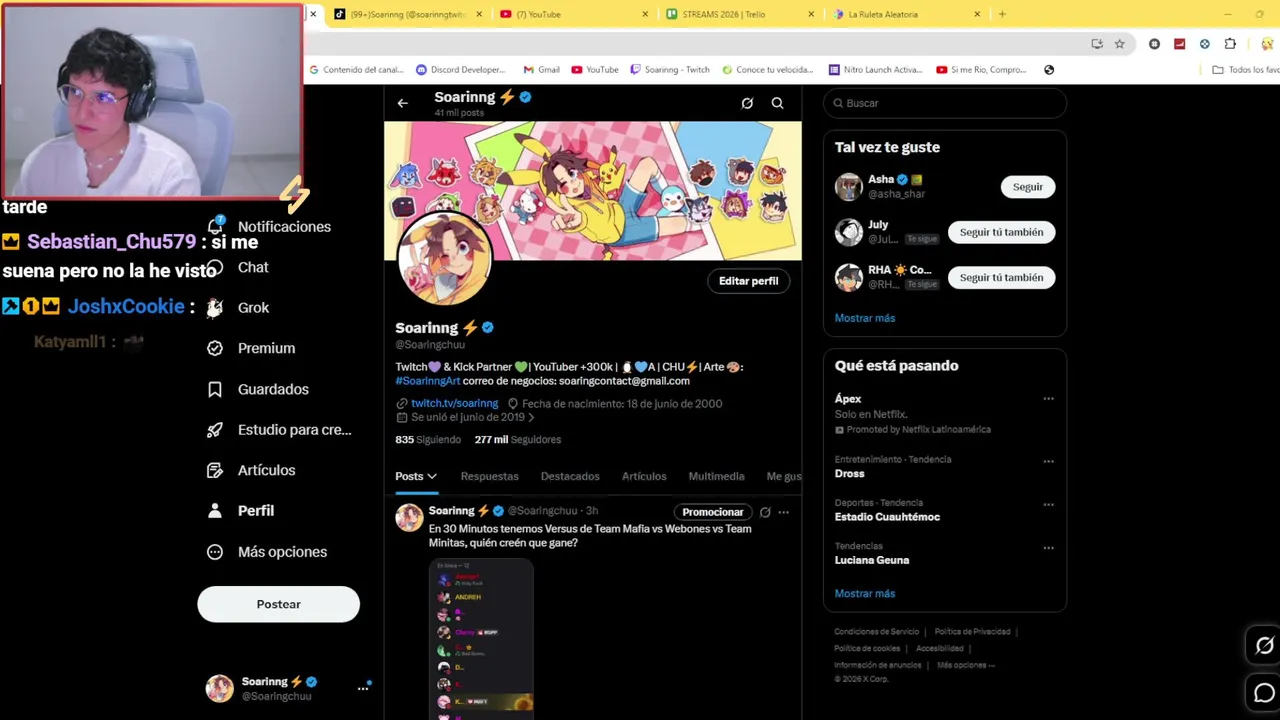Click the Buscar search field

[945, 103]
